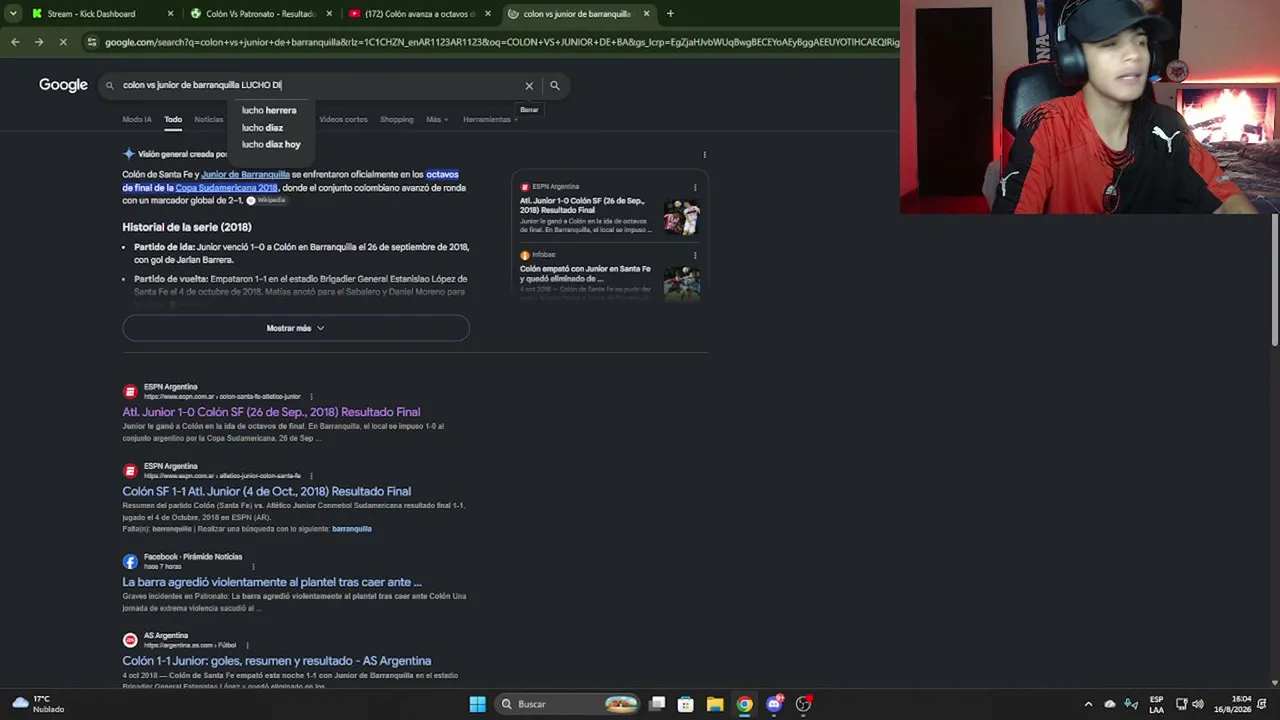This screenshot has height=720, width=1280.
Task: Open 'Atl. Junior 1-0 Colón SF' result
Action: tap(271, 412)
